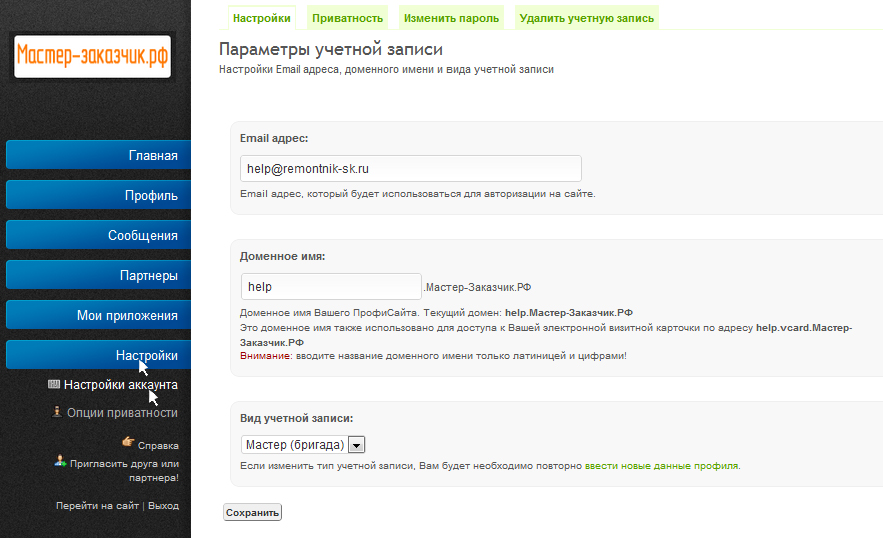Click the Выход logout link
Image resolution: width=883 pixels, height=538 pixels.
point(163,506)
